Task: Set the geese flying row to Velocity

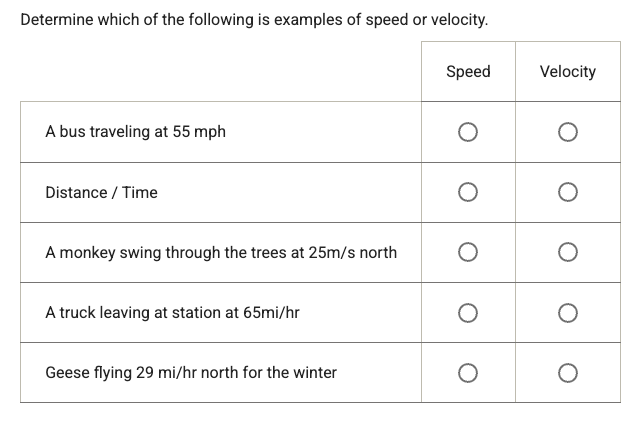Action: 567,372
